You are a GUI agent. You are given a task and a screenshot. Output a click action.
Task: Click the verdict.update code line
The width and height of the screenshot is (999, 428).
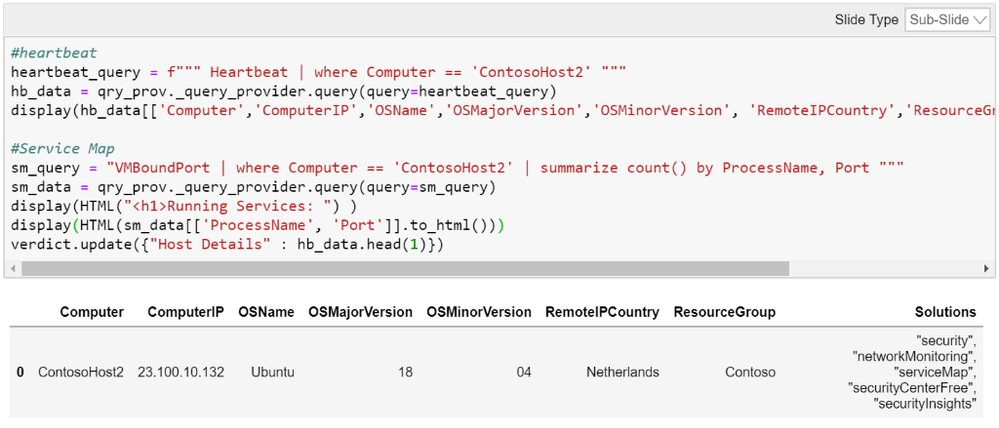pyautogui.click(x=227, y=244)
